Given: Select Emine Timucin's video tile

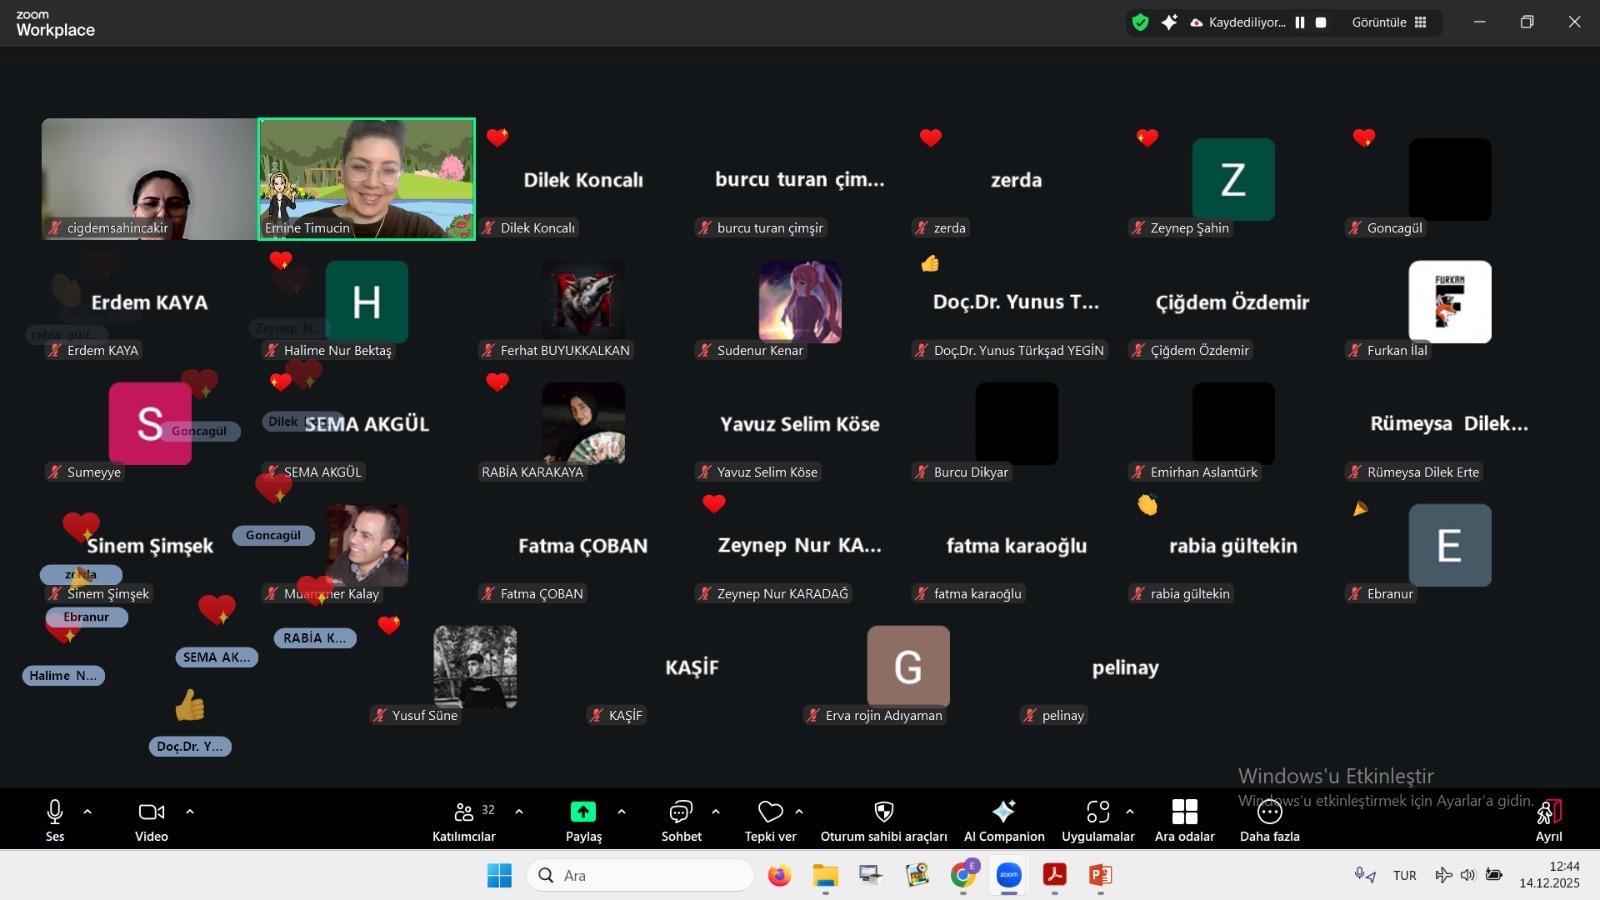Looking at the screenshot, I should (367, 179).
